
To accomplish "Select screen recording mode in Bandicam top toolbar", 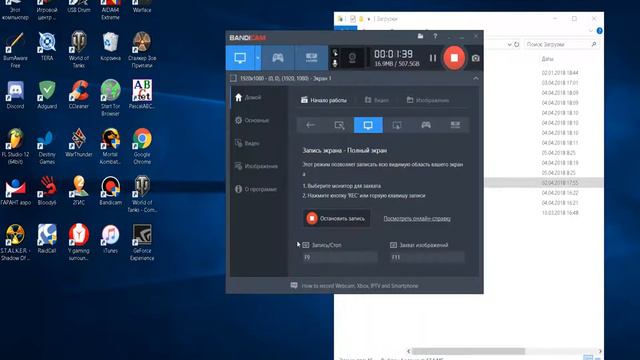I will pos(240,58).
